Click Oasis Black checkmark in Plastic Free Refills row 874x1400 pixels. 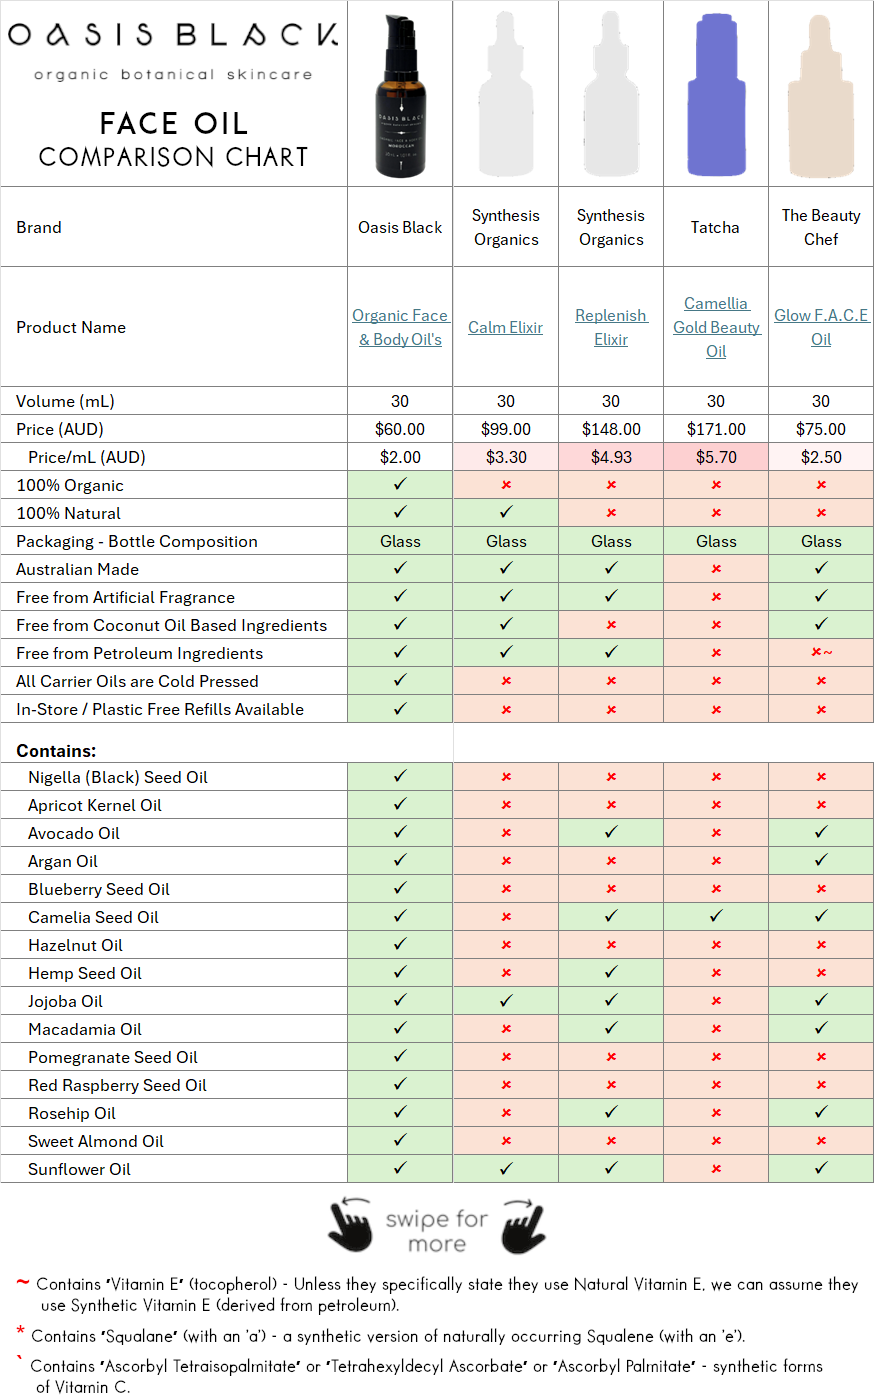400,708
